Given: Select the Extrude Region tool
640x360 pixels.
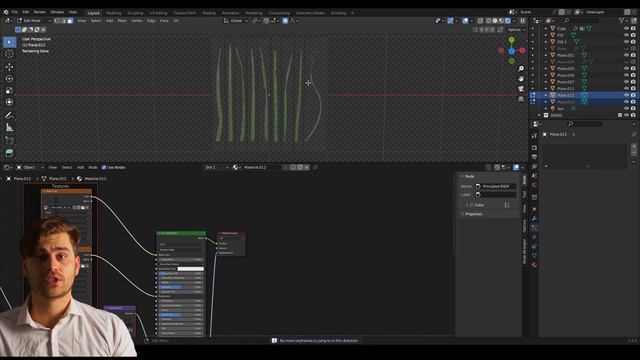Looking at the screenshot, I should click(x=9, y=153).
